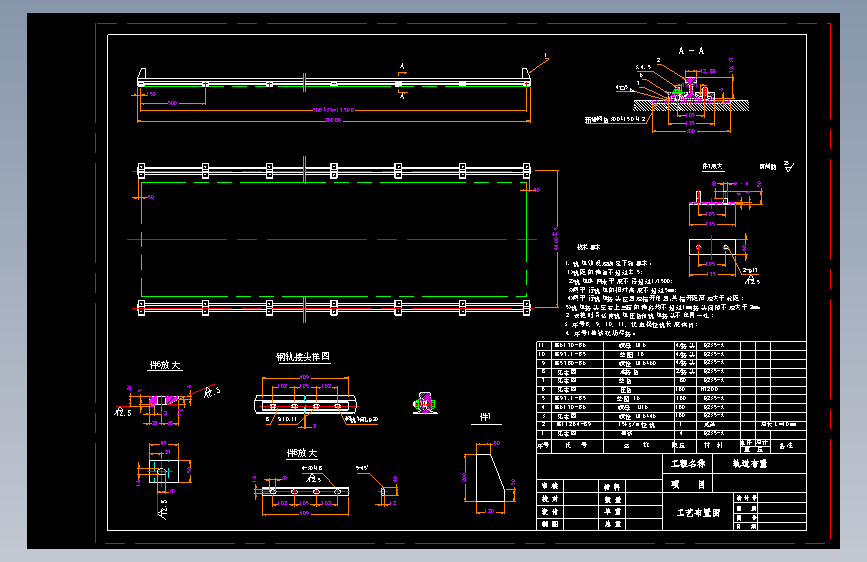Click the "A - A" section view title
Image resolution: width=867 pixels, height=562 pixels.
tap(691, 51)
